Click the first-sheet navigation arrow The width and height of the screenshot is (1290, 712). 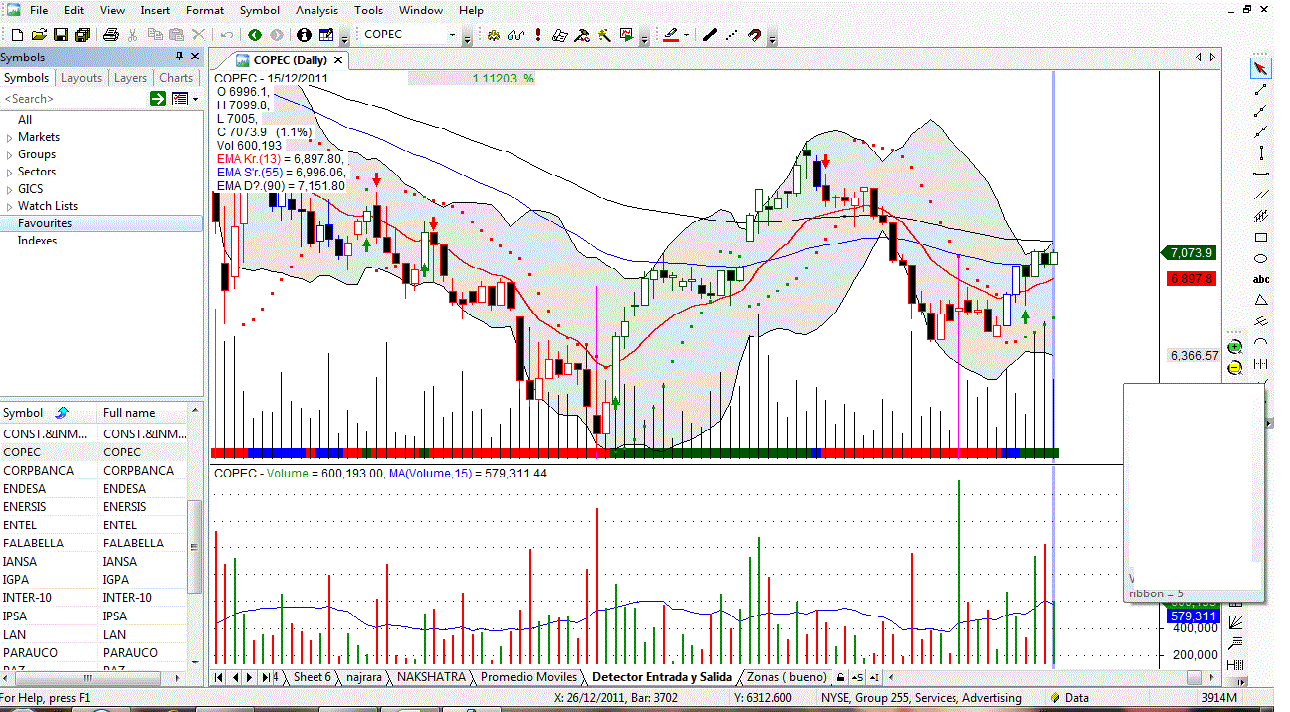pos(220,677)
